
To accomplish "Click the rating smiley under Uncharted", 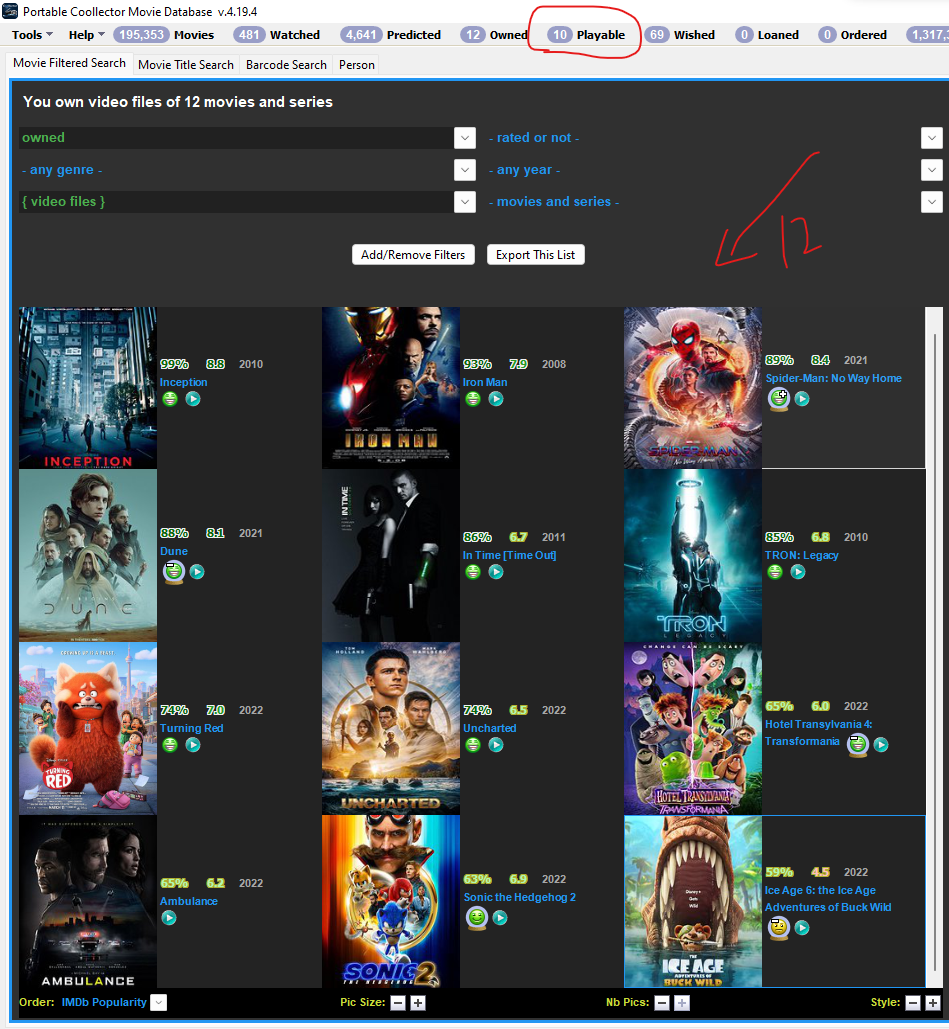I will (473, 745).
